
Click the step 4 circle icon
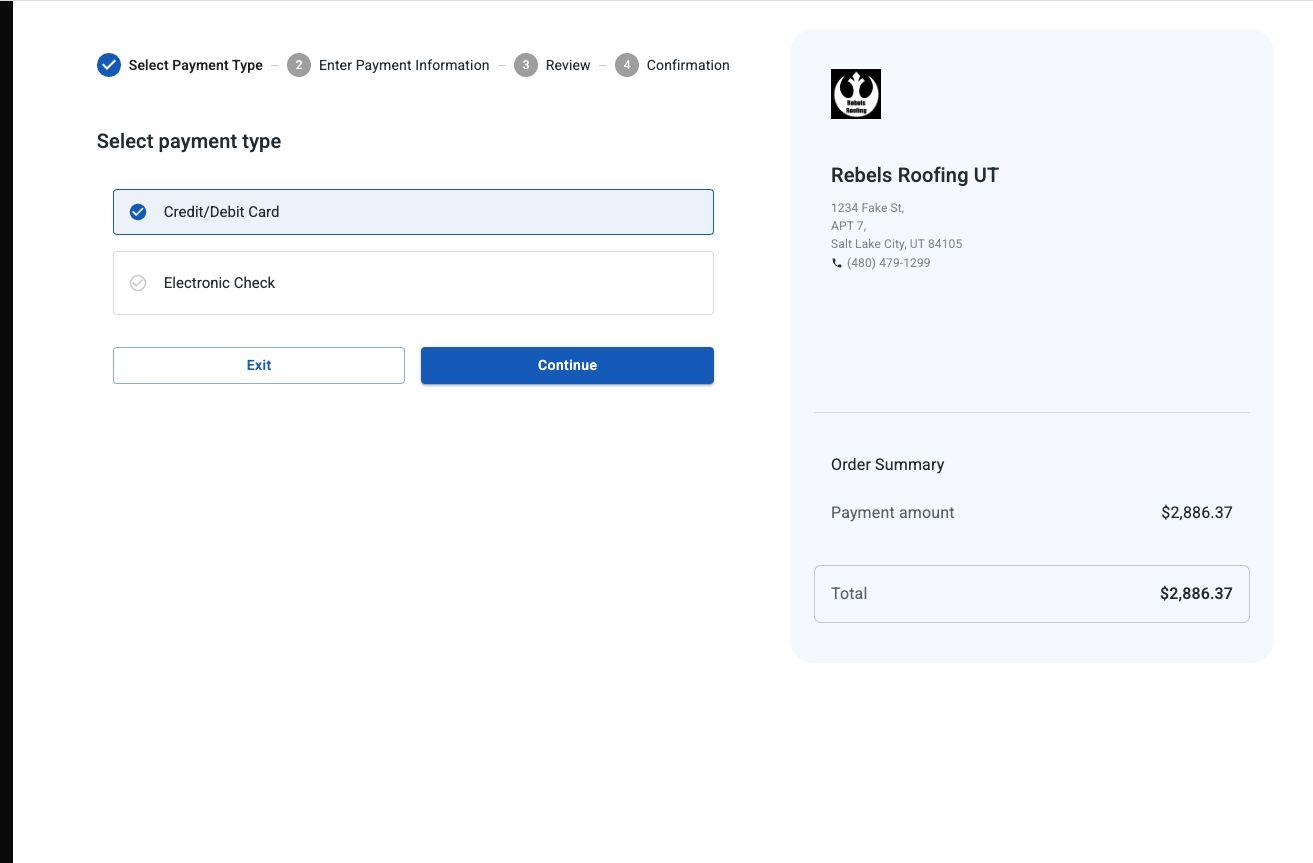627,65
